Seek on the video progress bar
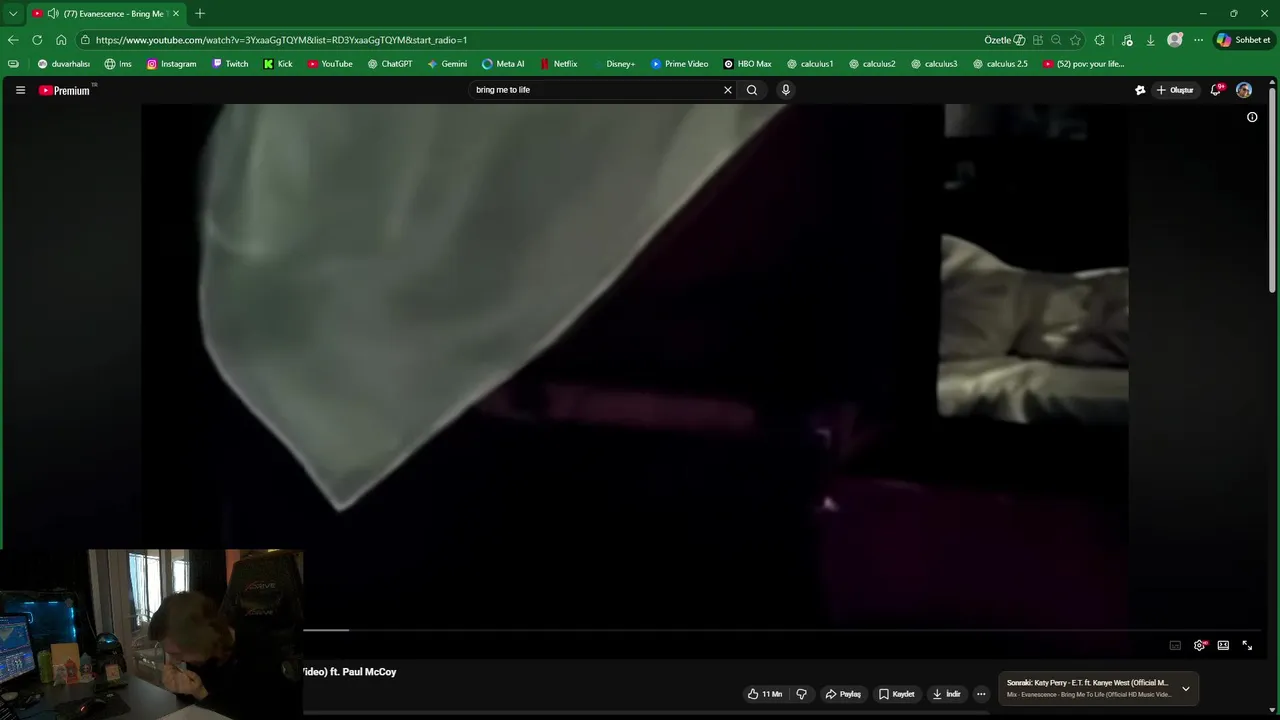 click(783, 630)
